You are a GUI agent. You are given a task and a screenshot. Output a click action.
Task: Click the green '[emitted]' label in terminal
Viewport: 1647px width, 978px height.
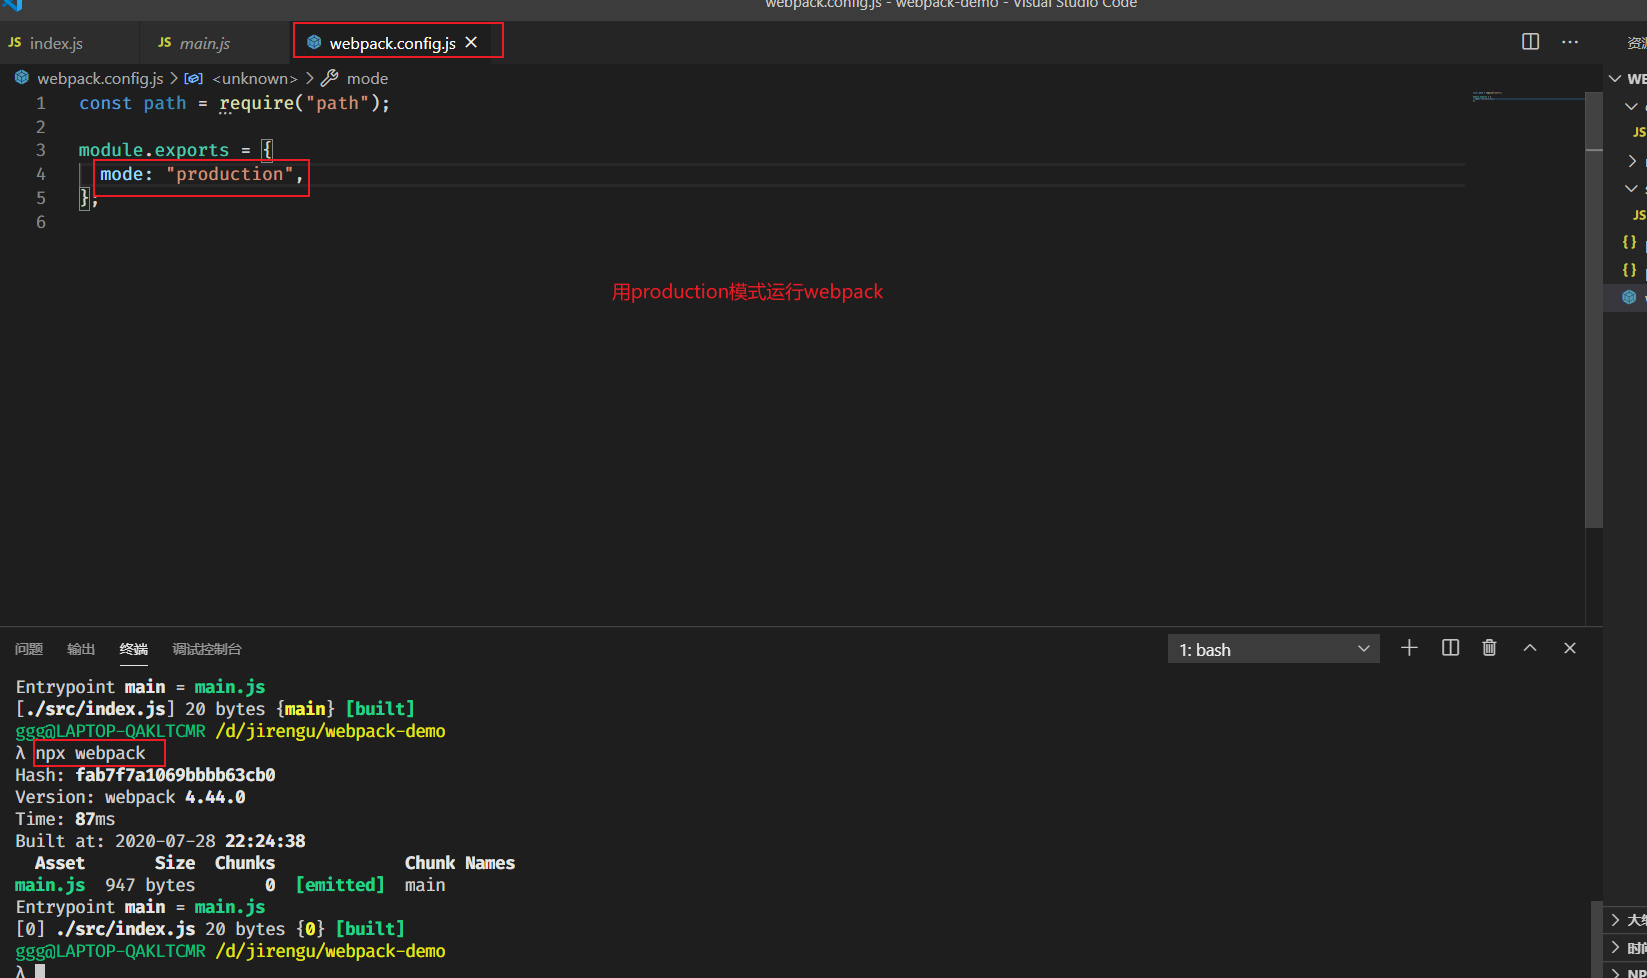click(x=340, y=885)
